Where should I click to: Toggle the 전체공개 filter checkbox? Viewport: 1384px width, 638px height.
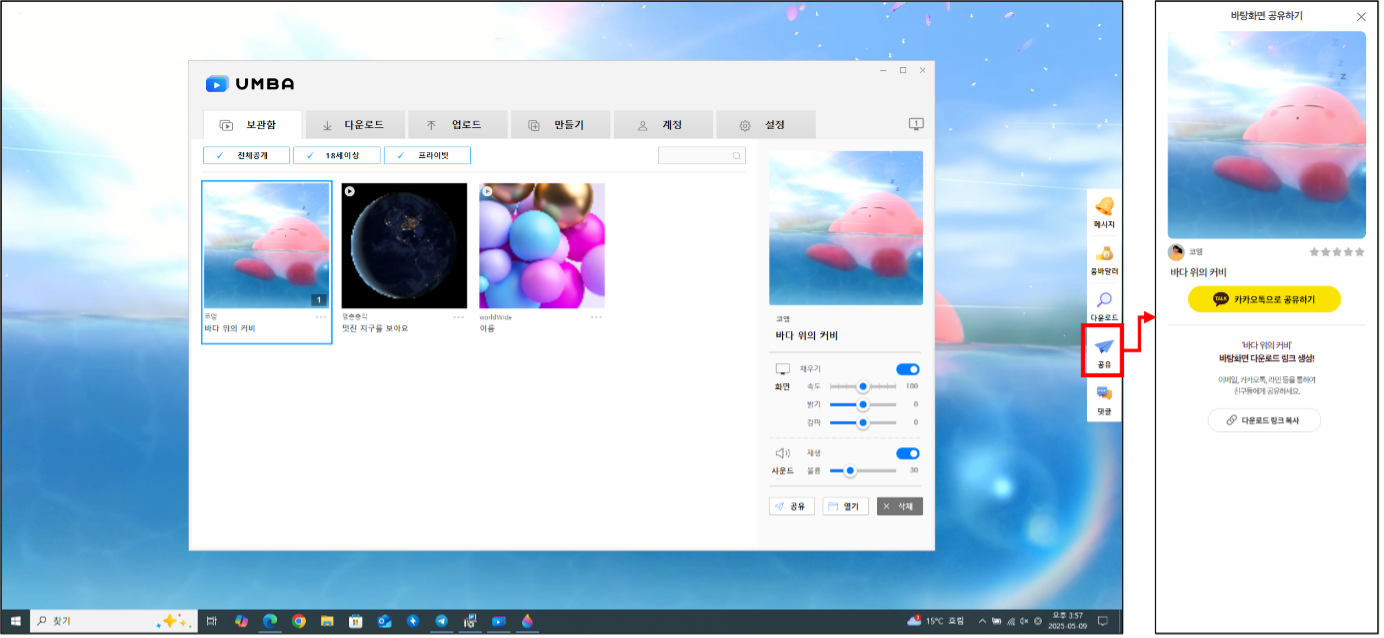[247, 155]
